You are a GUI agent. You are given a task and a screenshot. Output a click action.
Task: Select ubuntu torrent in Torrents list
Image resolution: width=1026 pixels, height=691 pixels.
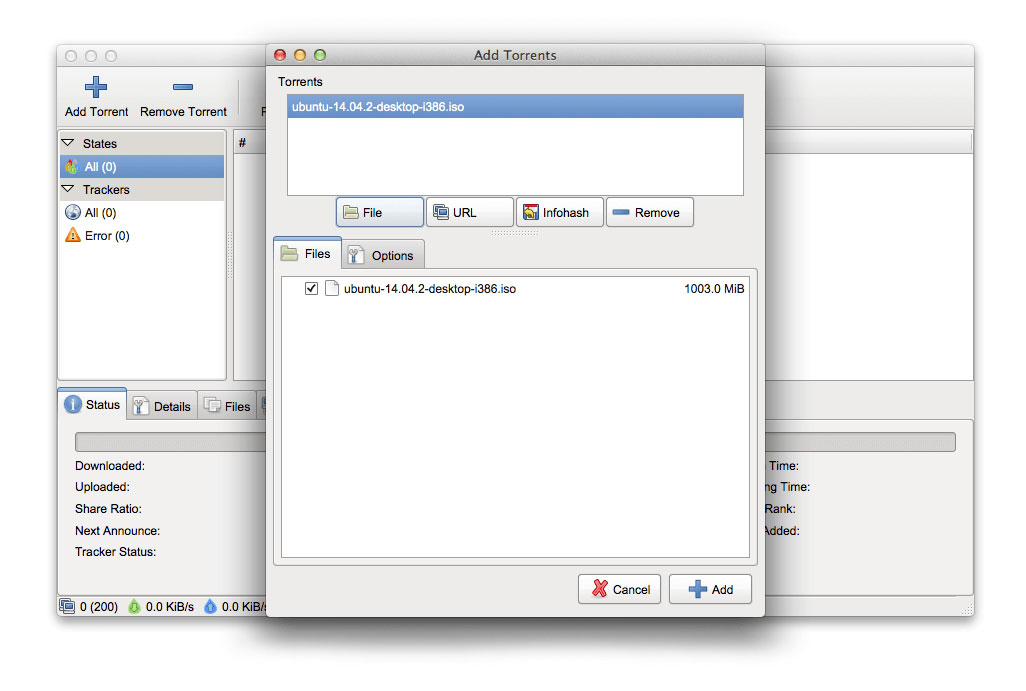(515, 107)
